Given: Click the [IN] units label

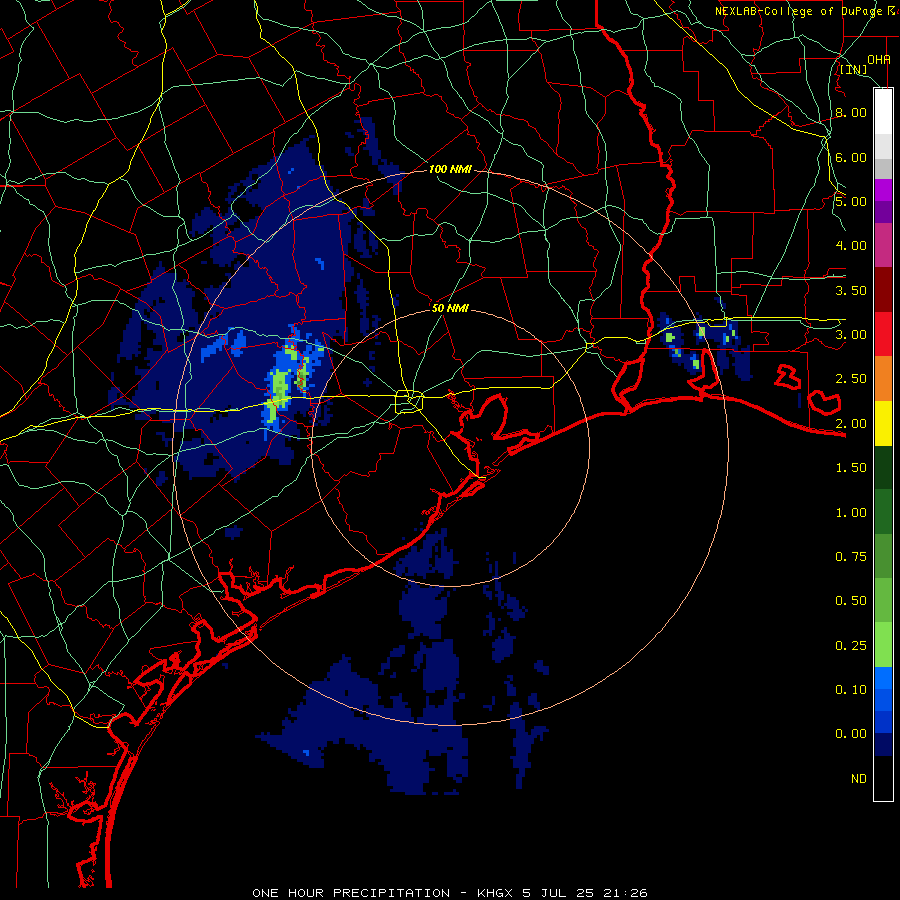Looking at the screenshot, I should pos(854,69).
